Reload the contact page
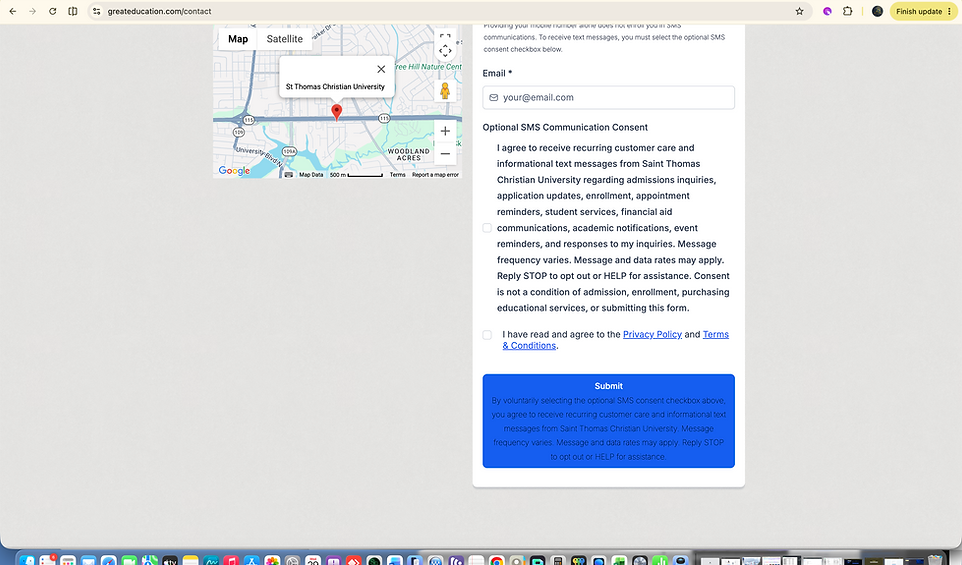The image size is (962, 565). [x=53, y=11]
